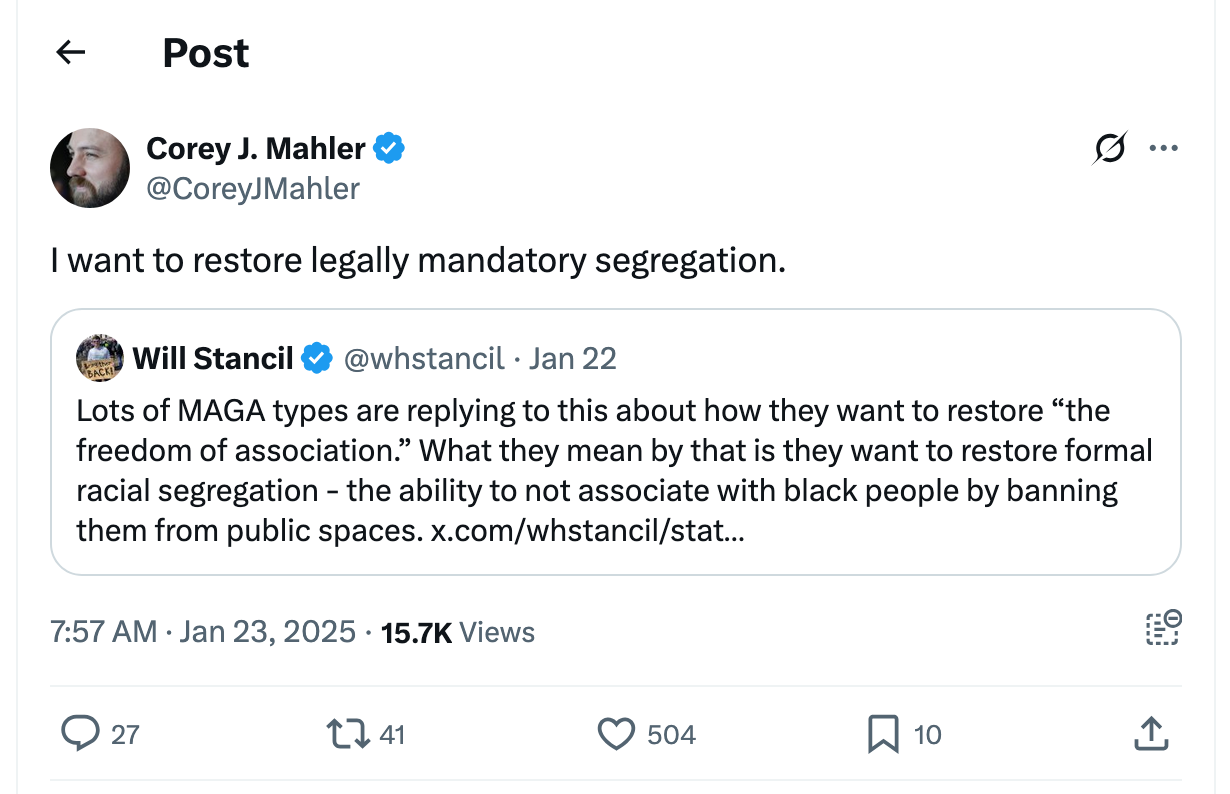Open Corey J. Mahler's profile picture
Viewport: 1230px width, 794px height.
90,168
